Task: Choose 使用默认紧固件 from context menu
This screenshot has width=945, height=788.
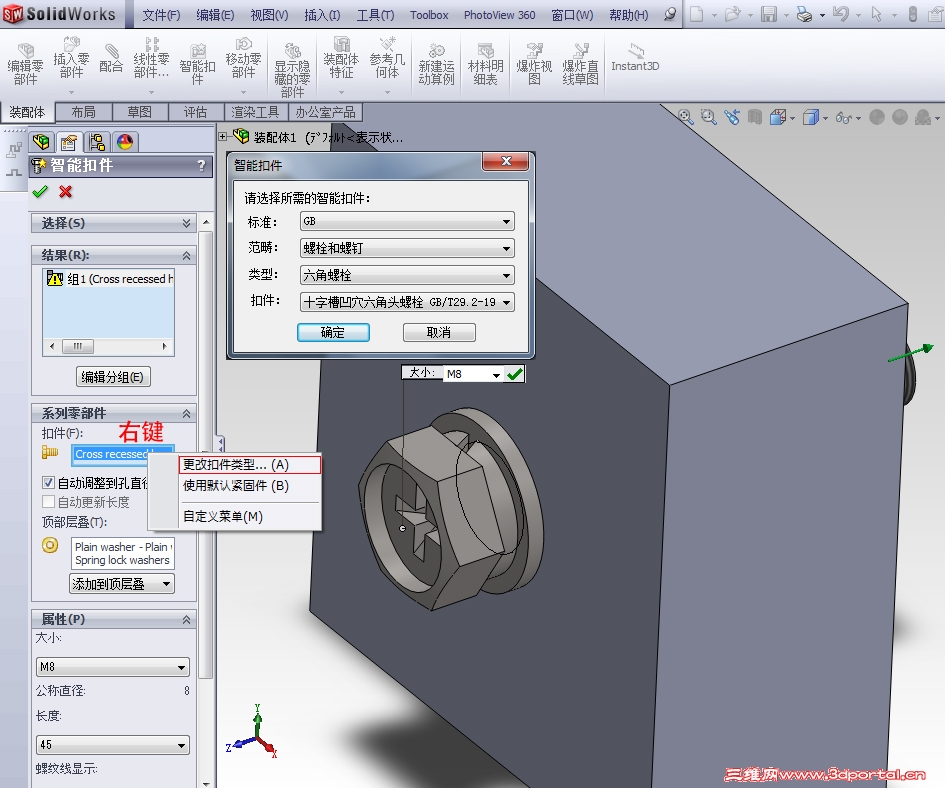Action: pos(250,485)
